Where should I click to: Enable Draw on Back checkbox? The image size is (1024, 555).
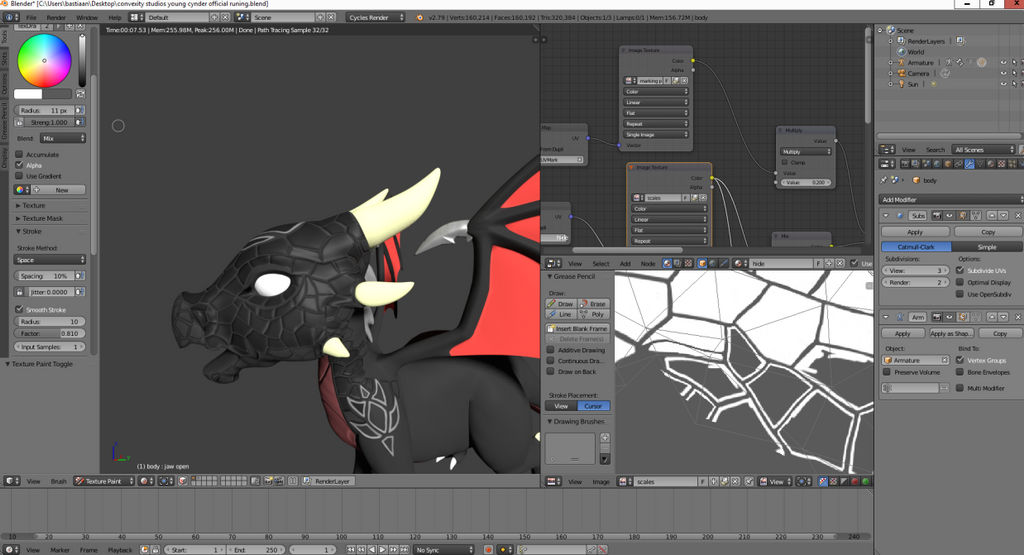(x=551, y=372)
